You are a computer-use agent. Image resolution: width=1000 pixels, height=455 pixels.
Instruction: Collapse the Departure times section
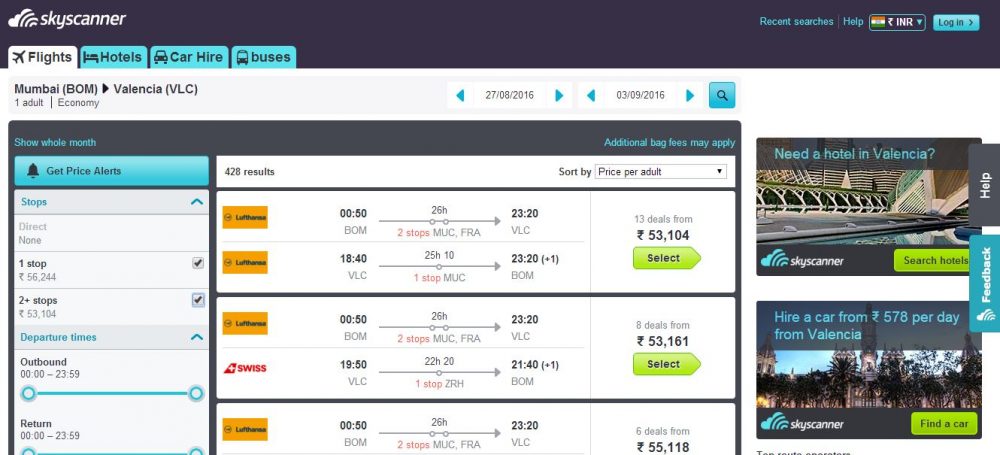click(196, 338)
